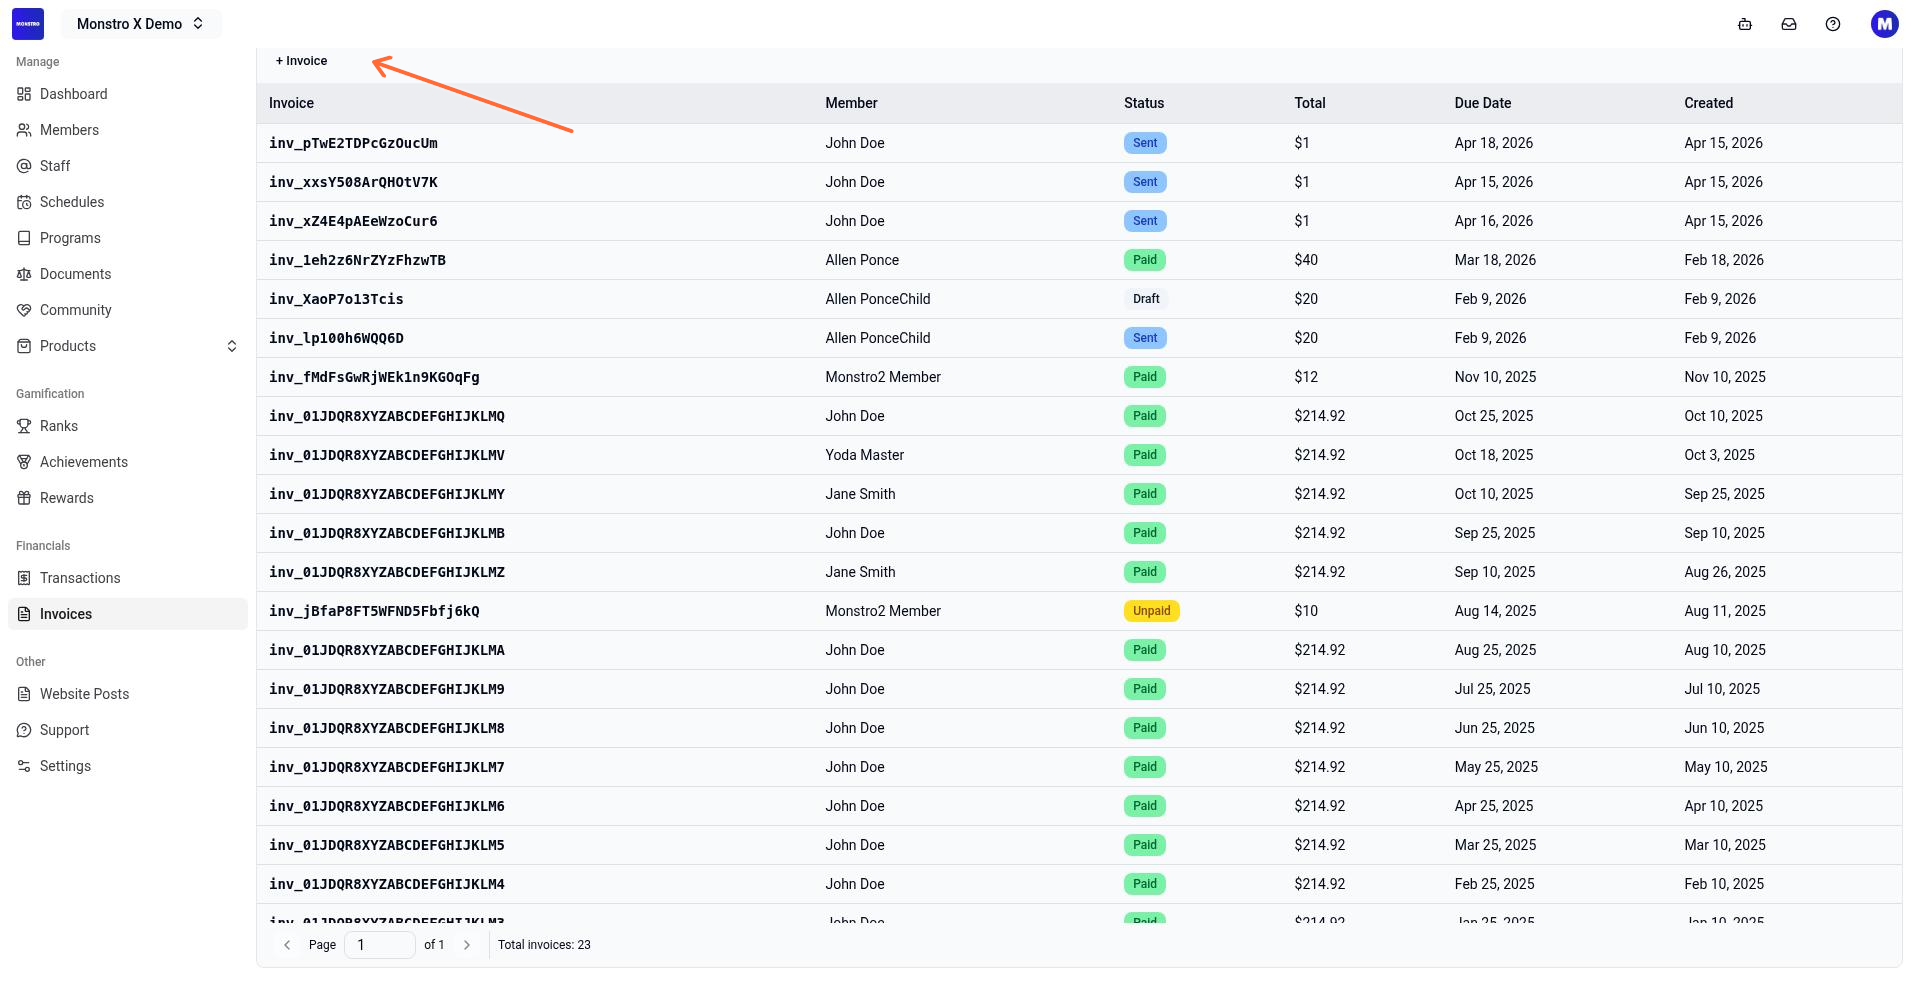This screenshot has width=1911, height=988.
Task: Open Dashboard from the sidebar
Action: [x=128, y=94]
